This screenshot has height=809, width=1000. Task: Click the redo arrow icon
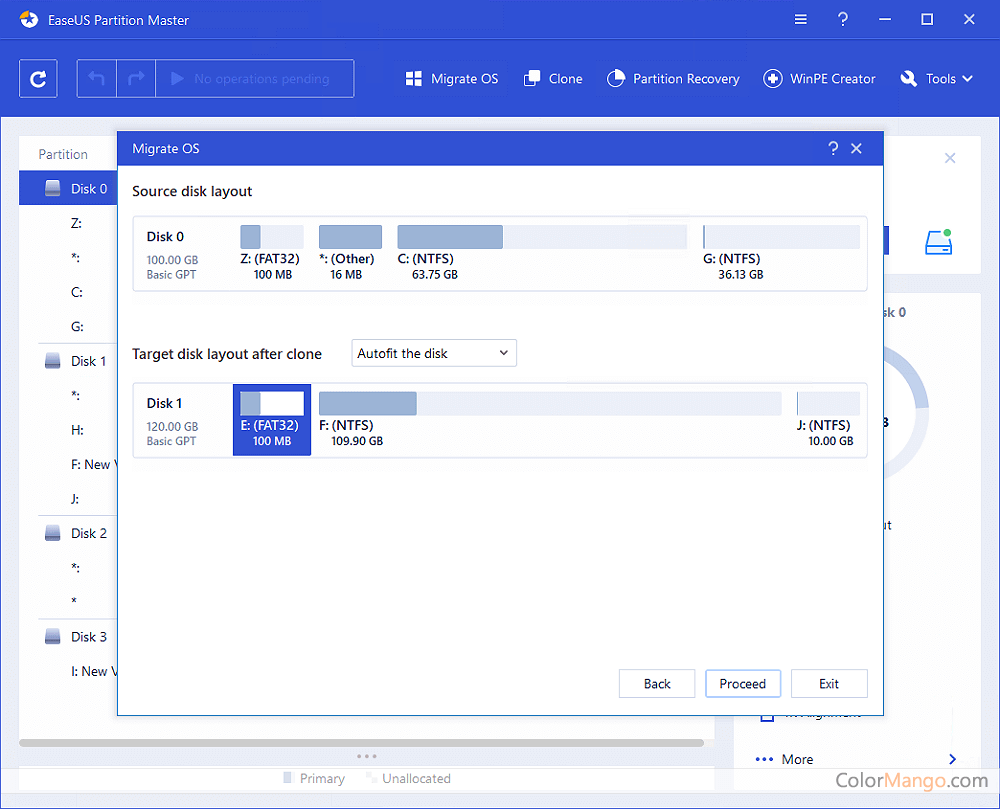pyautogui.click(x=137, y=79)
